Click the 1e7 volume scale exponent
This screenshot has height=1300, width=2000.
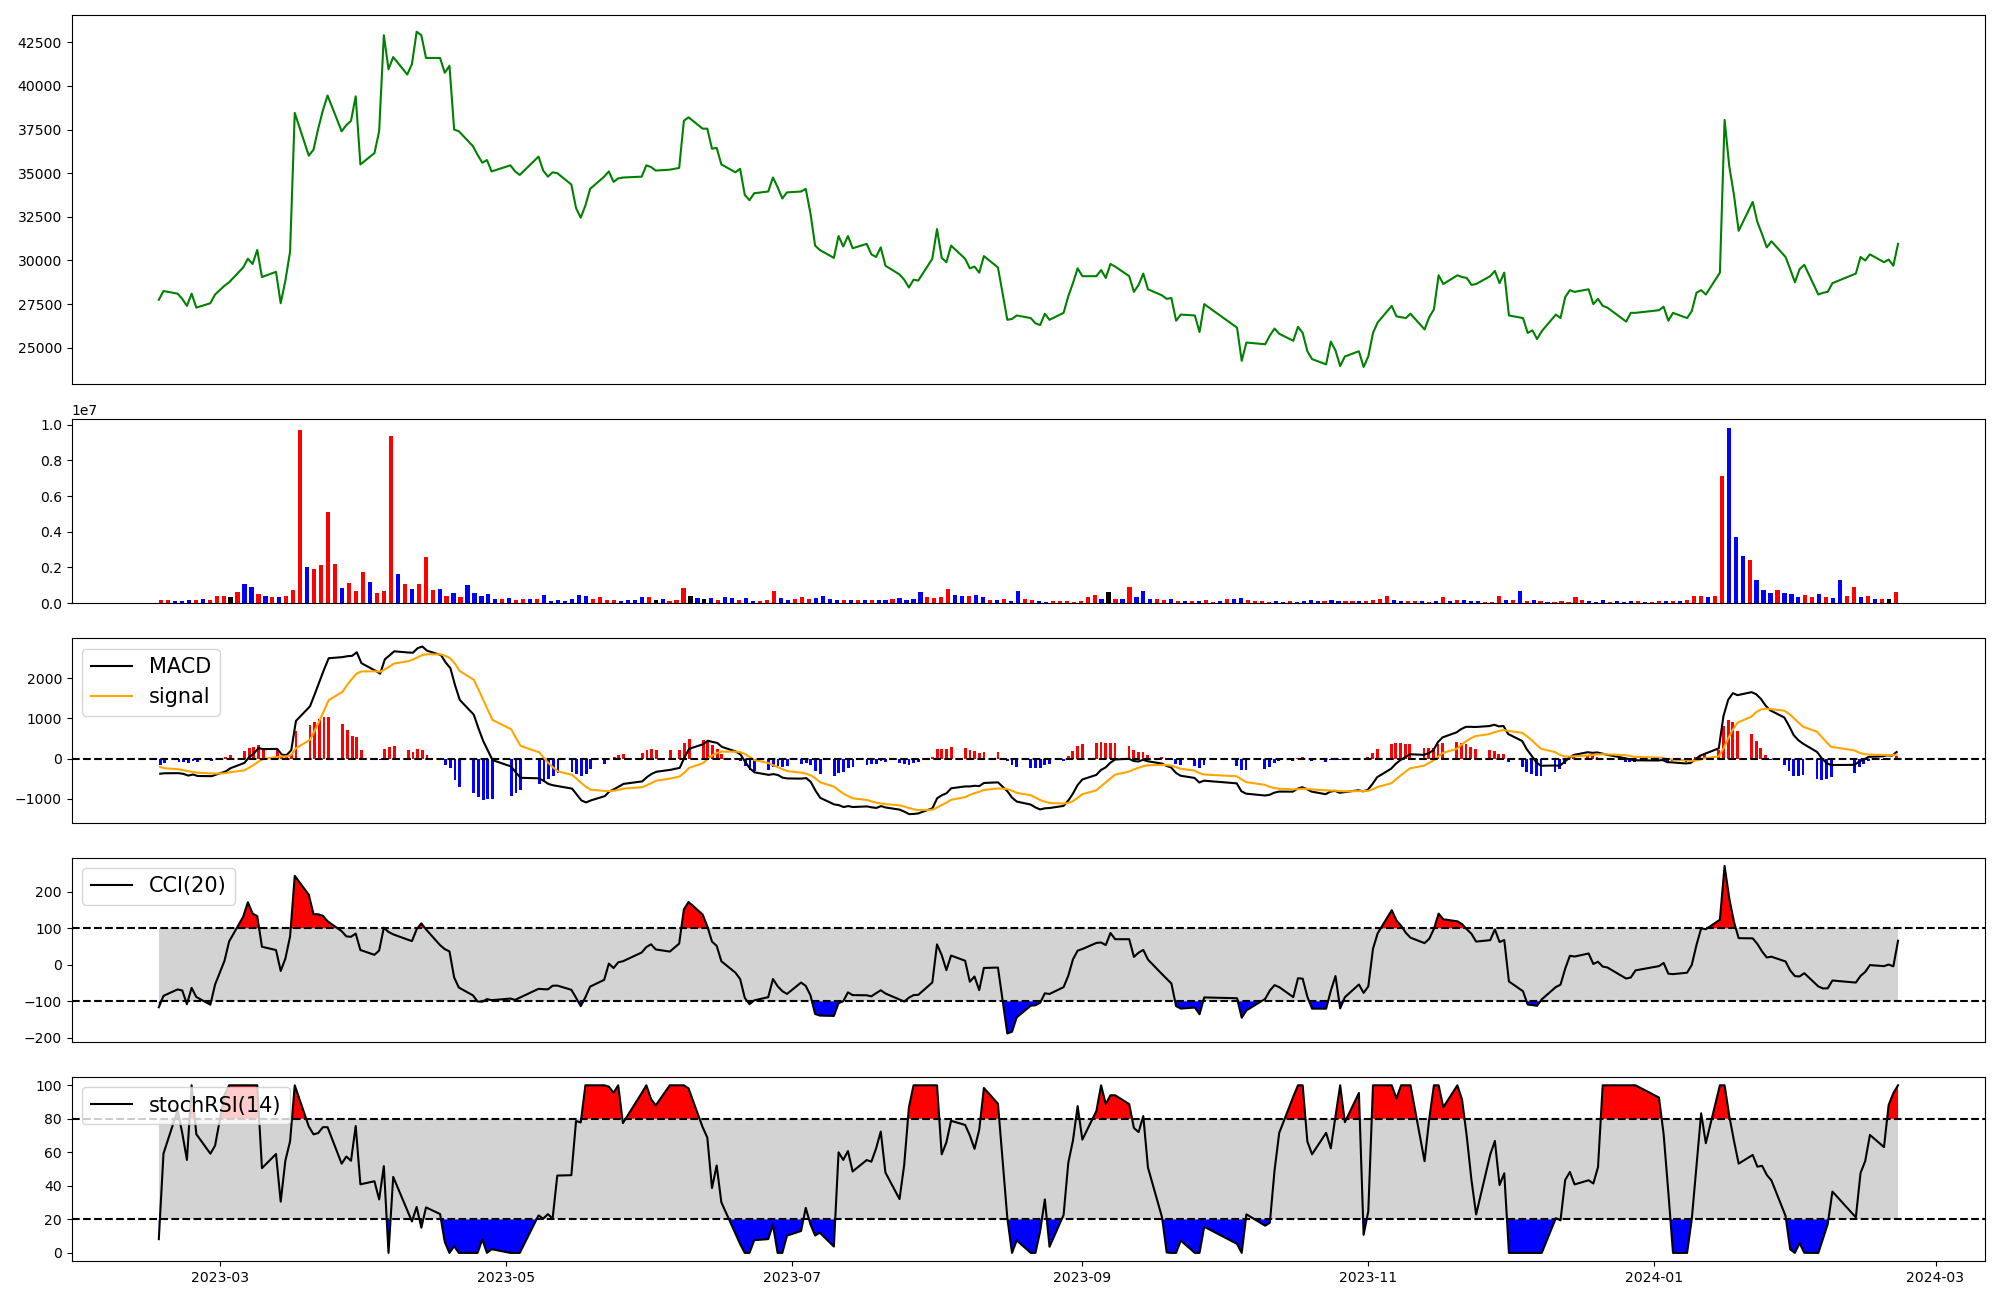point(84,410)
